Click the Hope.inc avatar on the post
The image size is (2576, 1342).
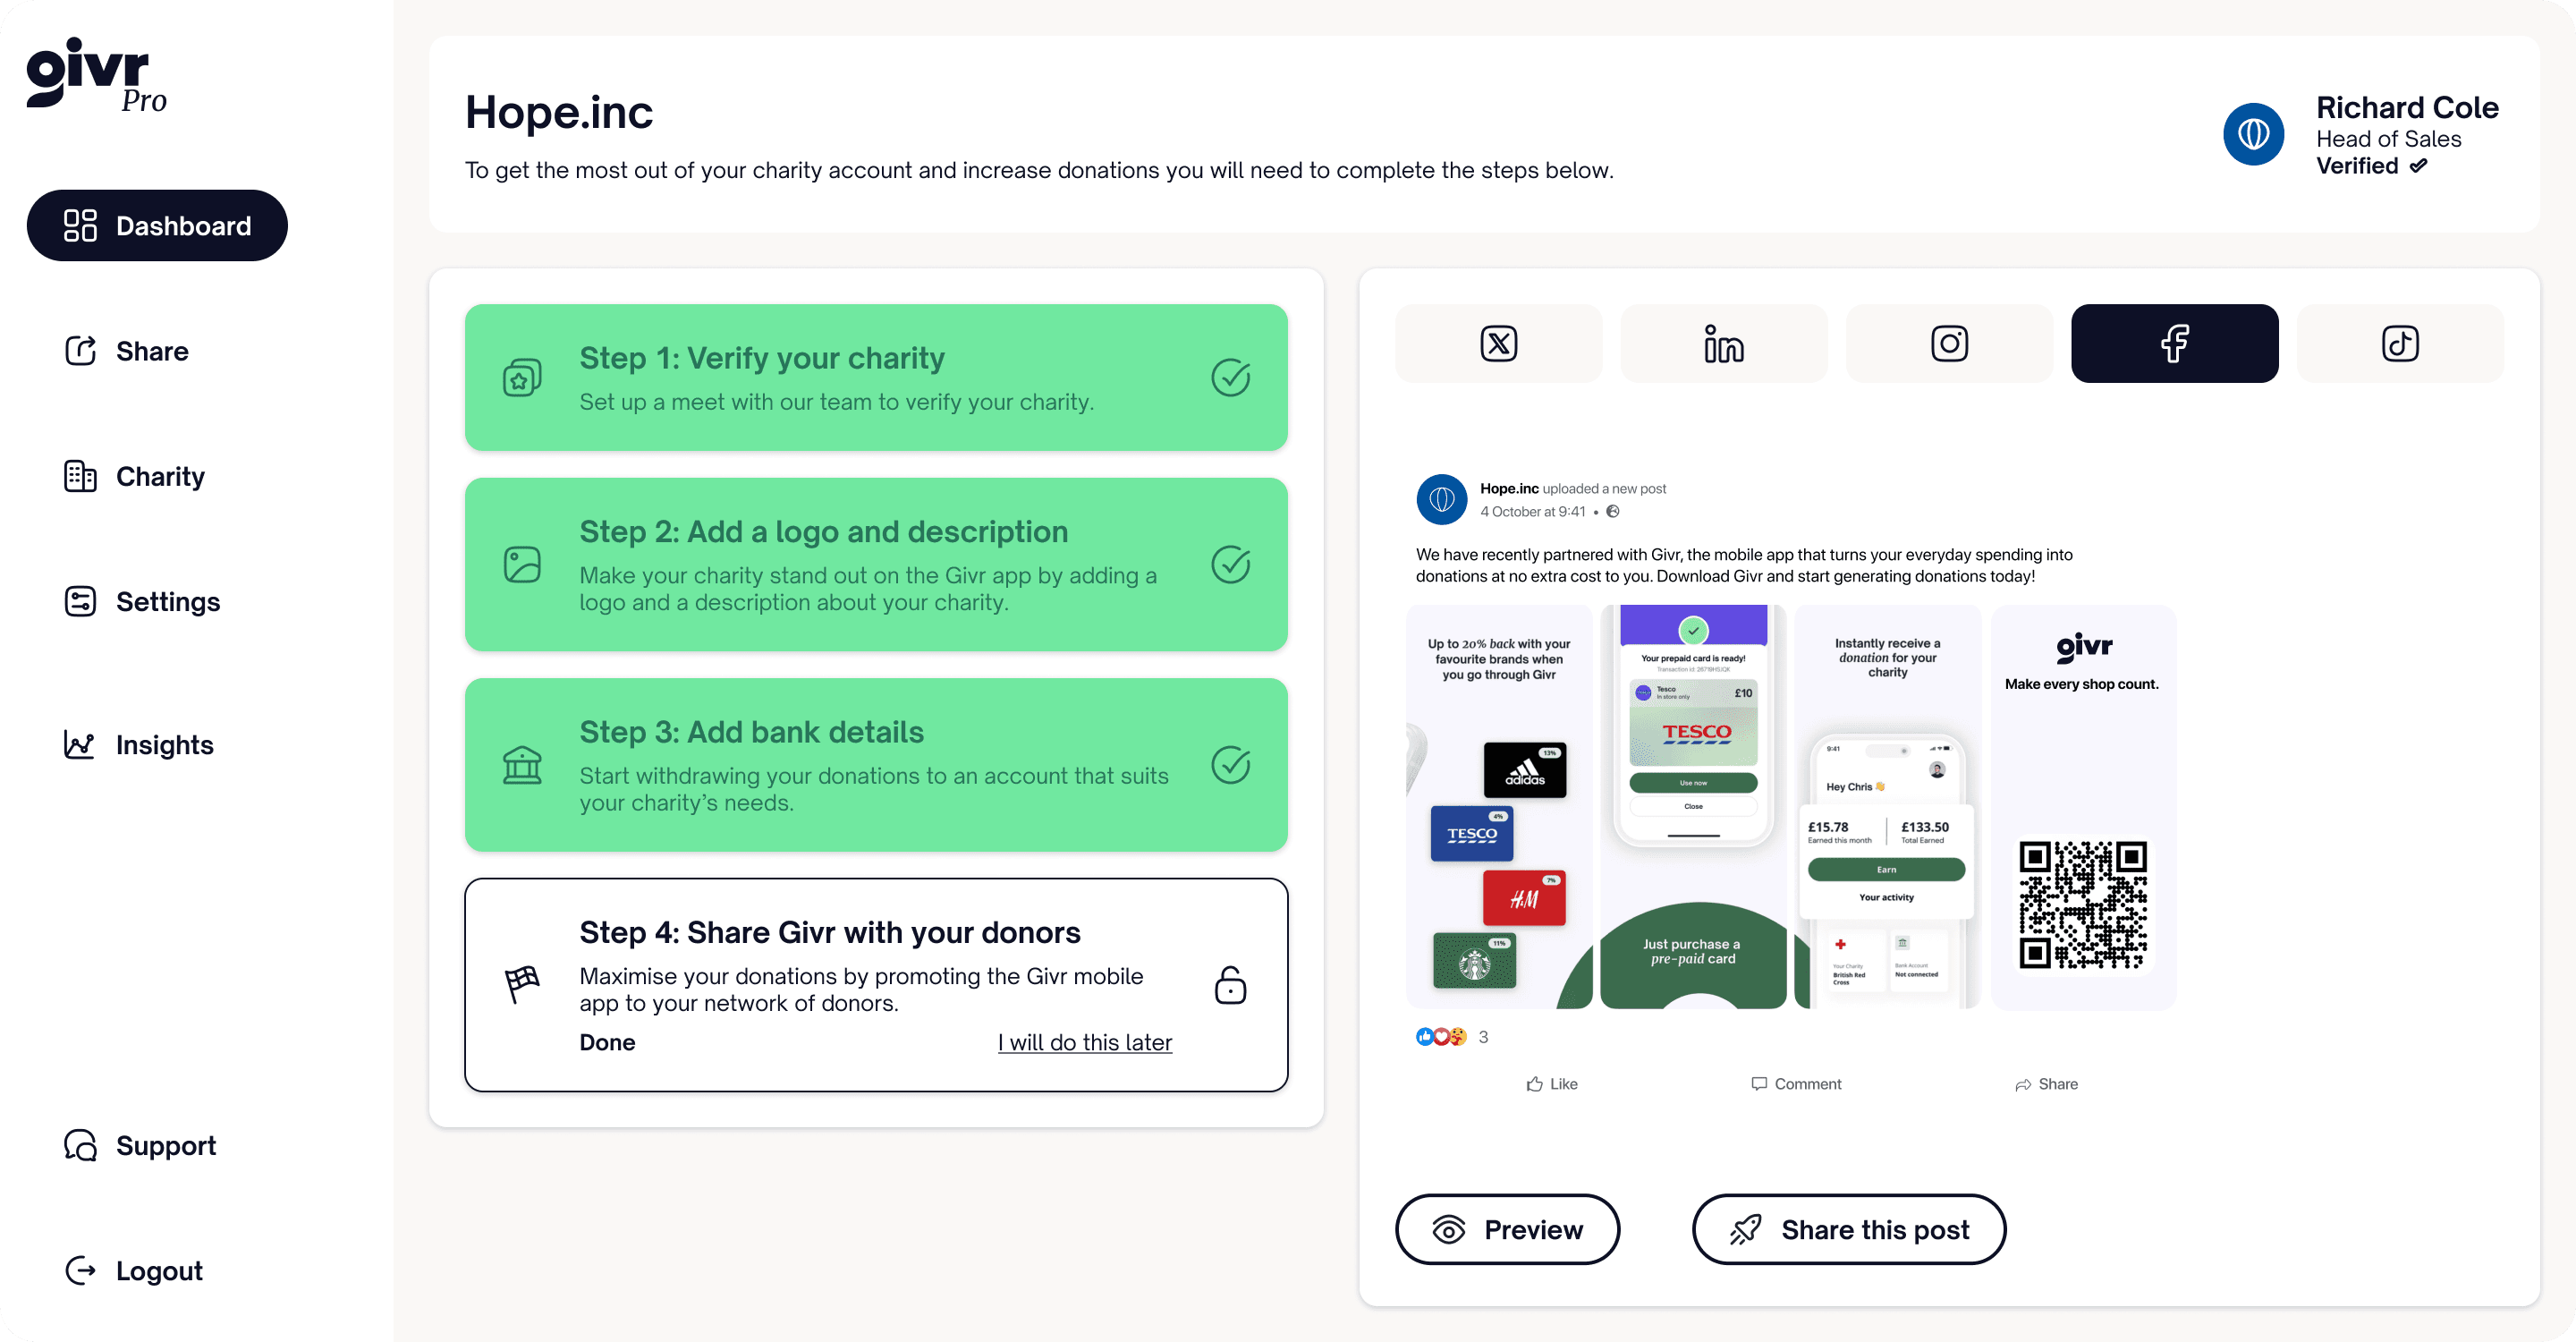[1441, 499]
